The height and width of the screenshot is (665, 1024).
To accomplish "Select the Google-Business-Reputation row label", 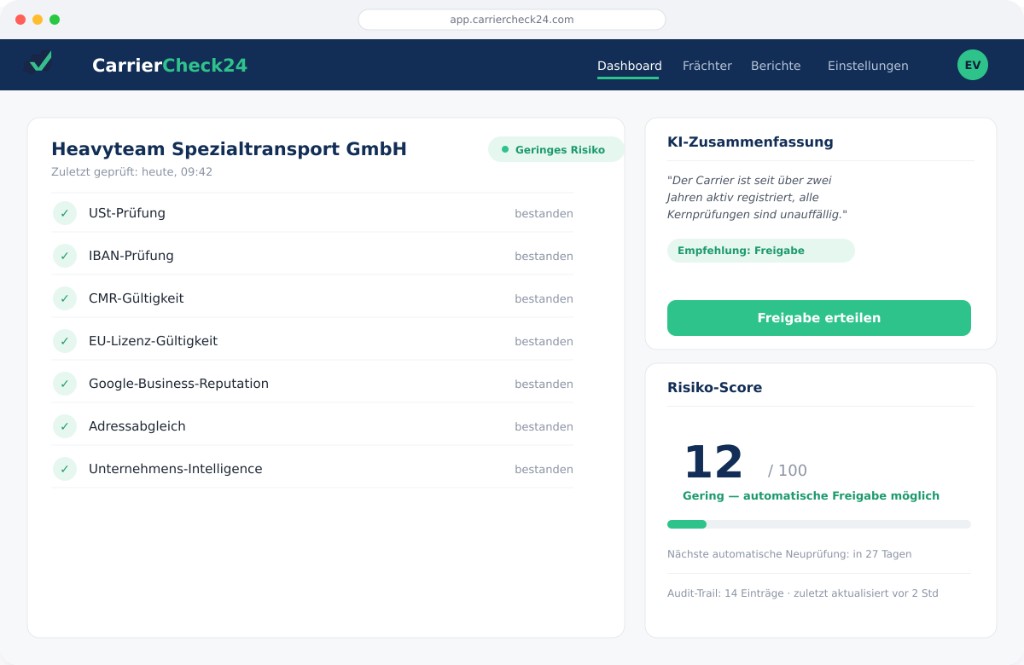I will [178, 383].
